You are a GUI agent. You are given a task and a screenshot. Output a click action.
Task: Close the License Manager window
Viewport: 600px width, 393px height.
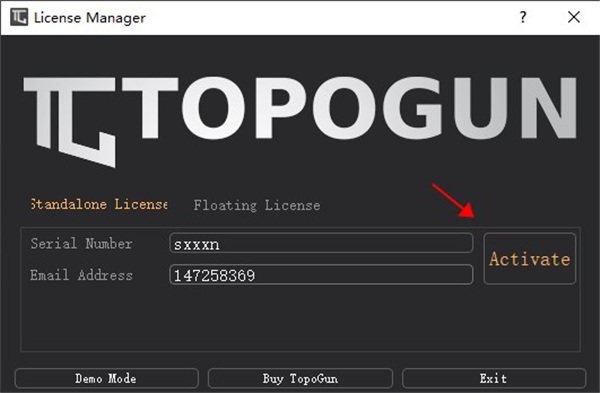(x=574, y=17)
